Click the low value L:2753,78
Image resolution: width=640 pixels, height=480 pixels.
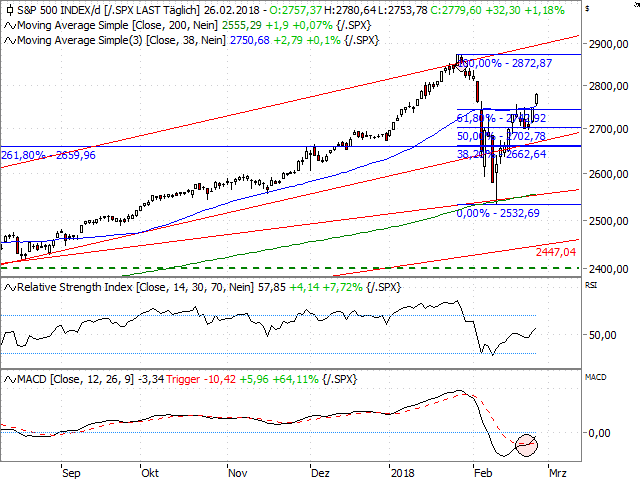(x=402, y=10)
